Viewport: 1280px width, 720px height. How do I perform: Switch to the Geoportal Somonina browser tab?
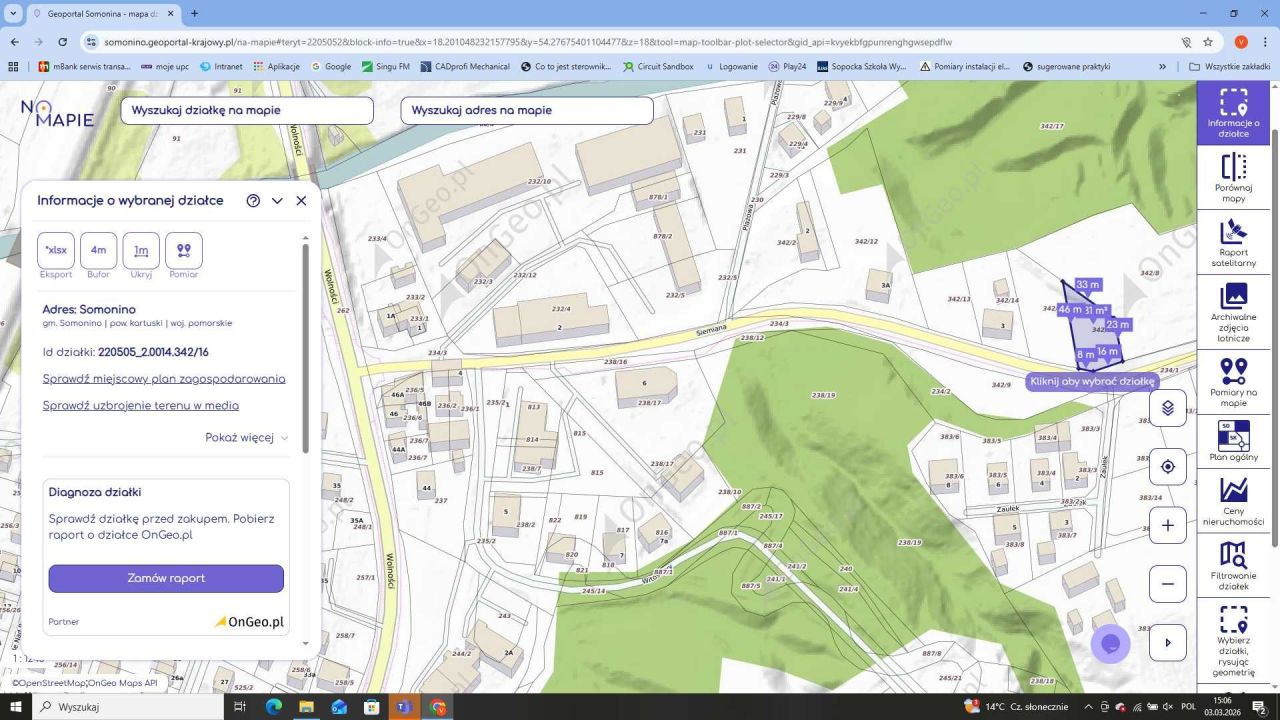[100, 14]
